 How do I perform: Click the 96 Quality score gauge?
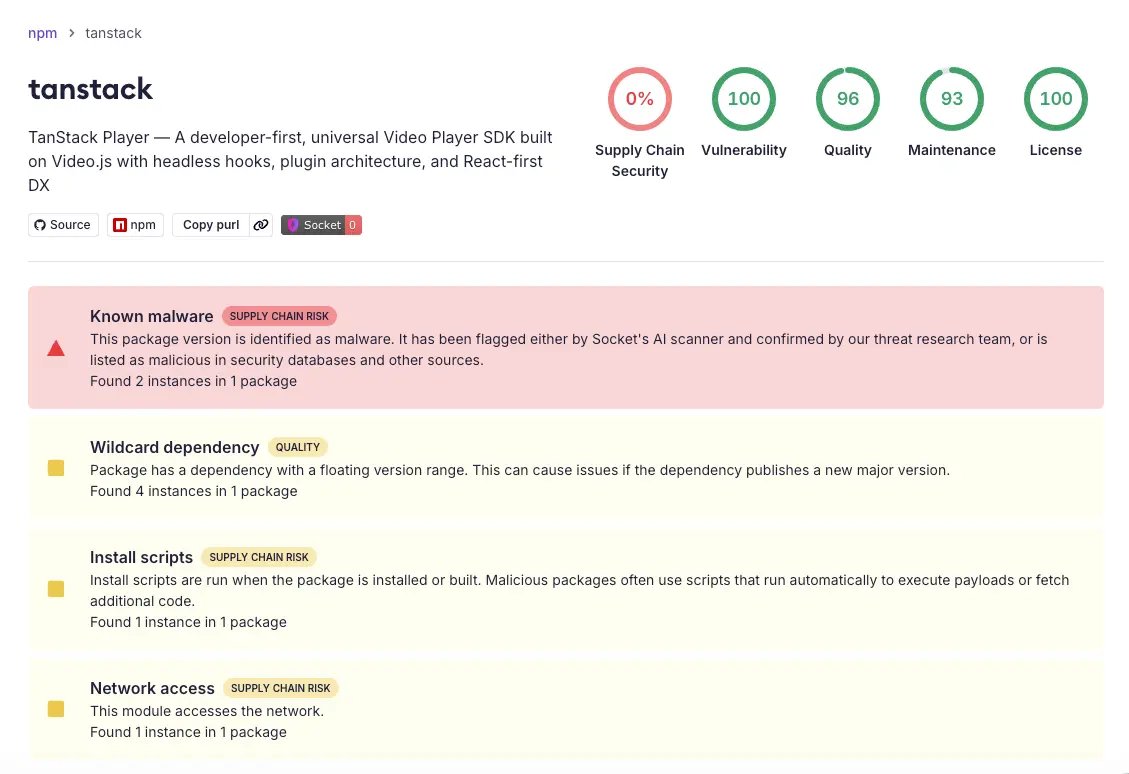847,99
